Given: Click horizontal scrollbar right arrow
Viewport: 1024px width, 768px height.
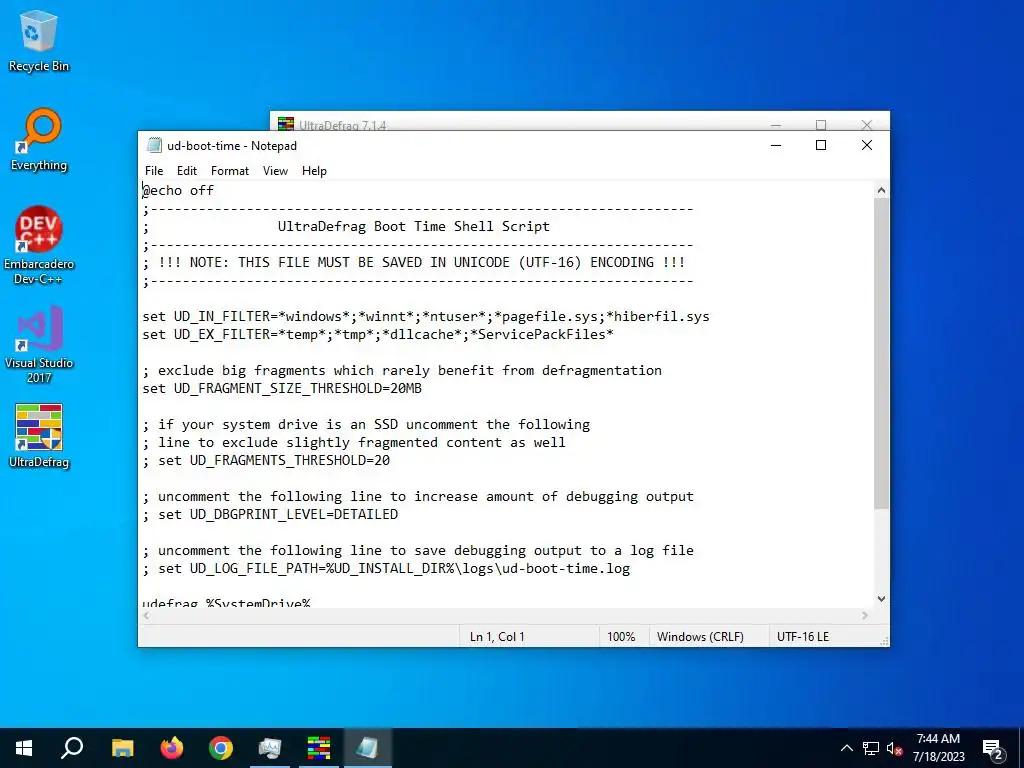Looking at the screenshot, I should click(x=865, y=615).
